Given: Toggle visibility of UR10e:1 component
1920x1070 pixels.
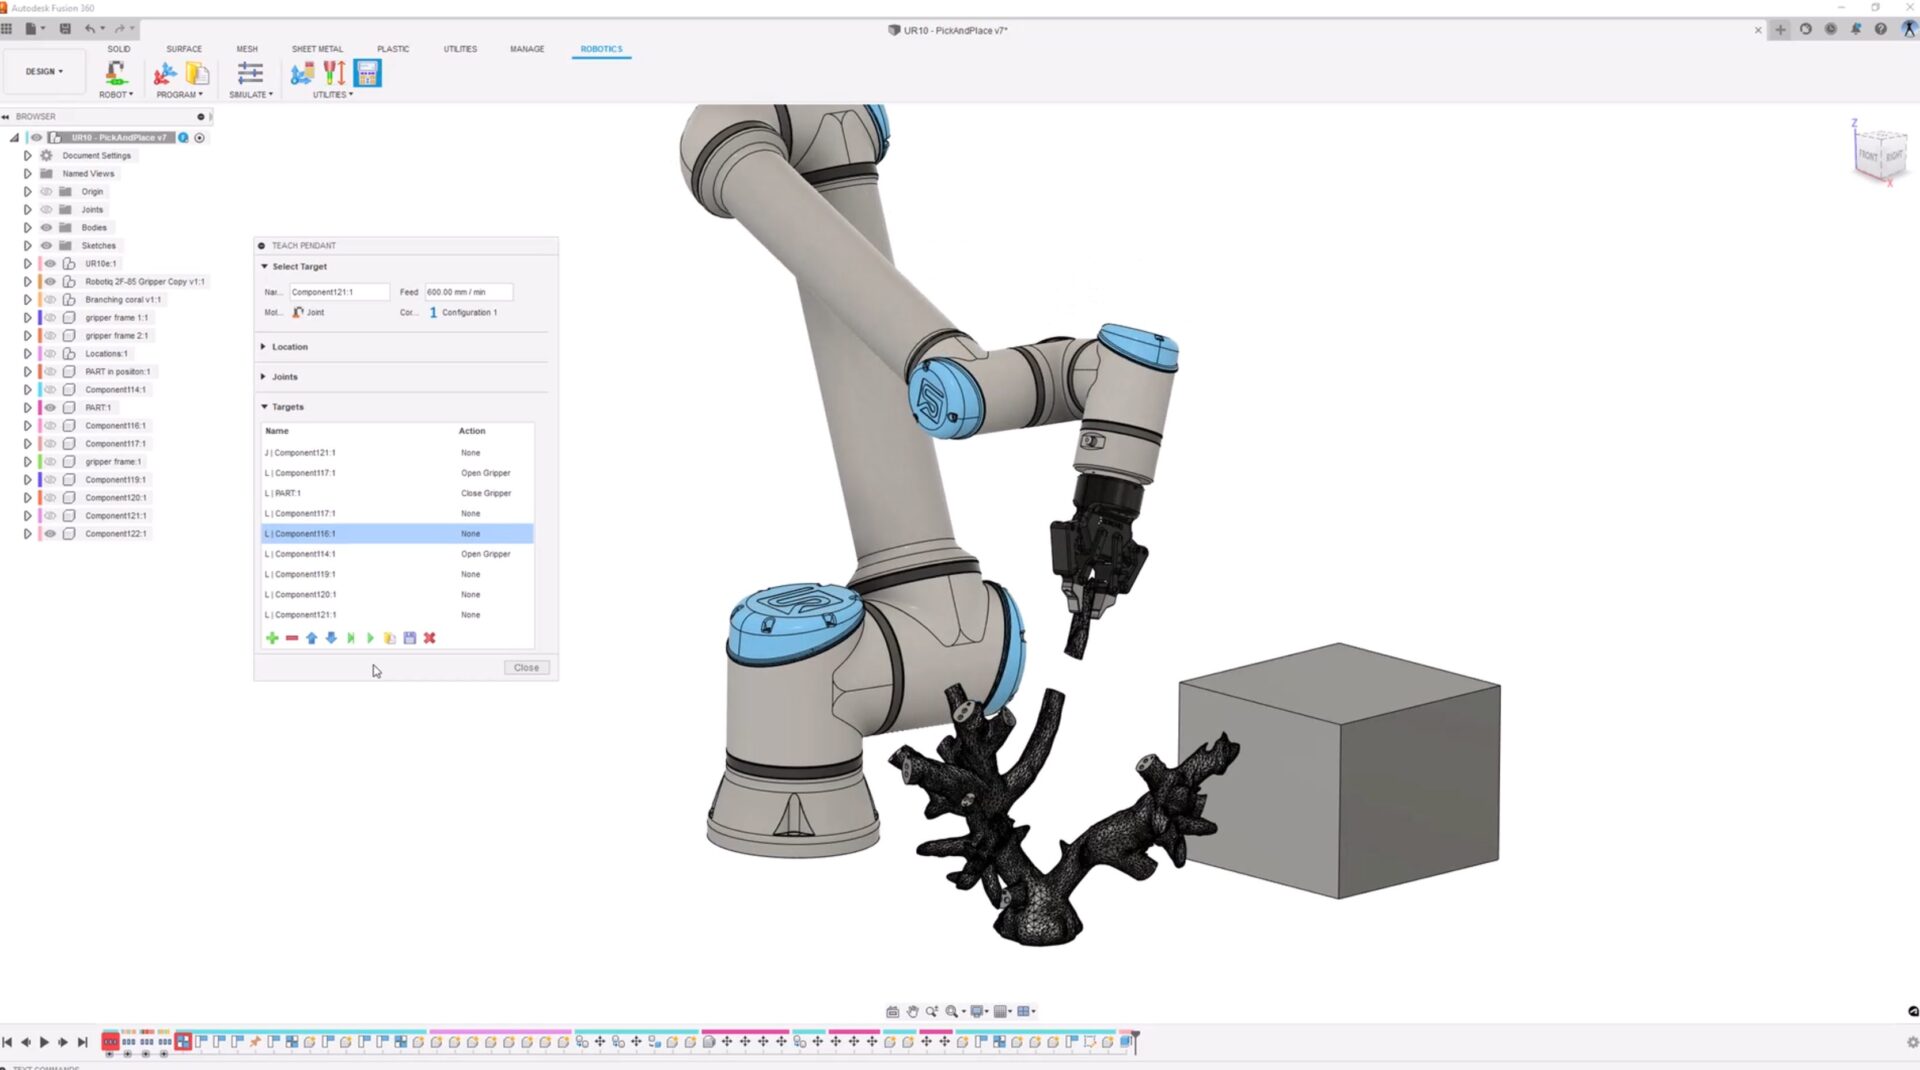Looking at the screenshot, I should [50, 264].
